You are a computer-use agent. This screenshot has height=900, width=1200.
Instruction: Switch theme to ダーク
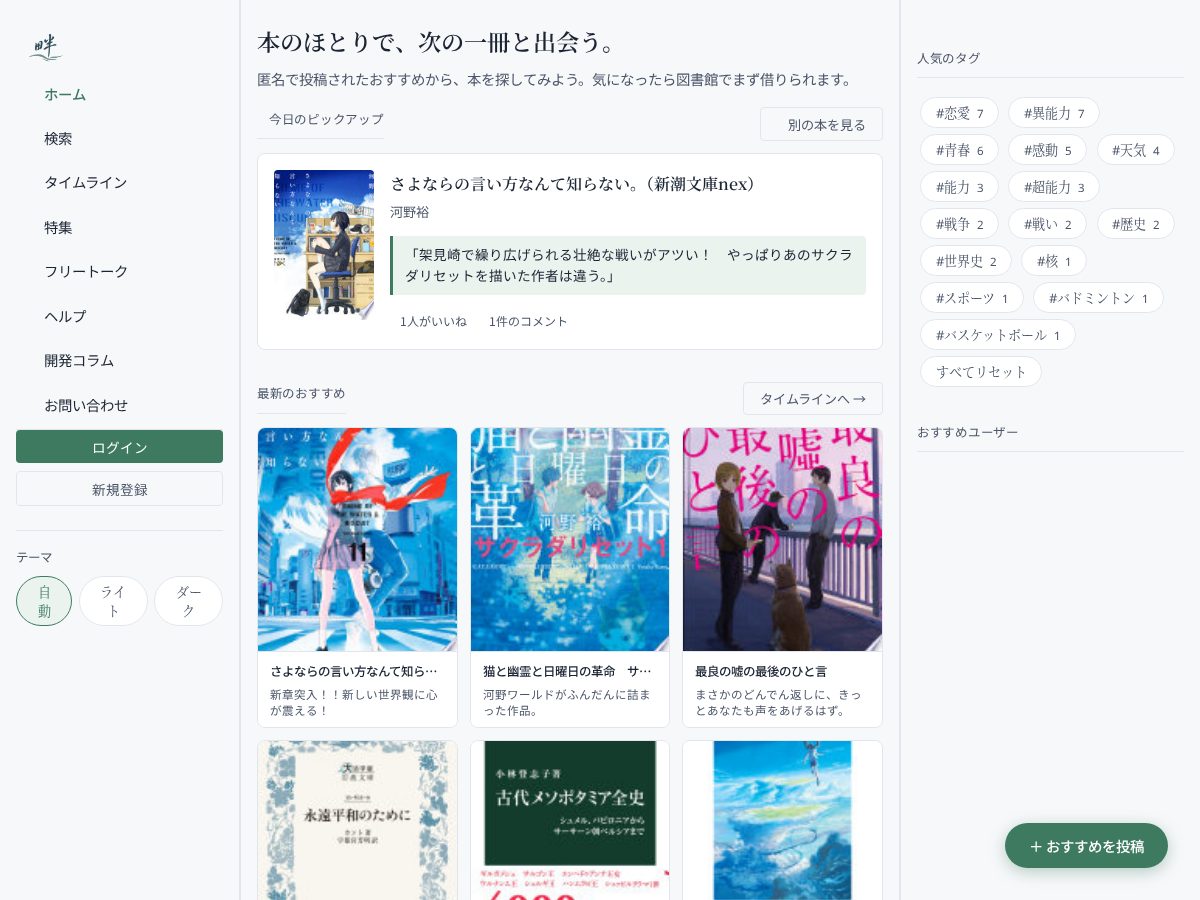[188, 601]
